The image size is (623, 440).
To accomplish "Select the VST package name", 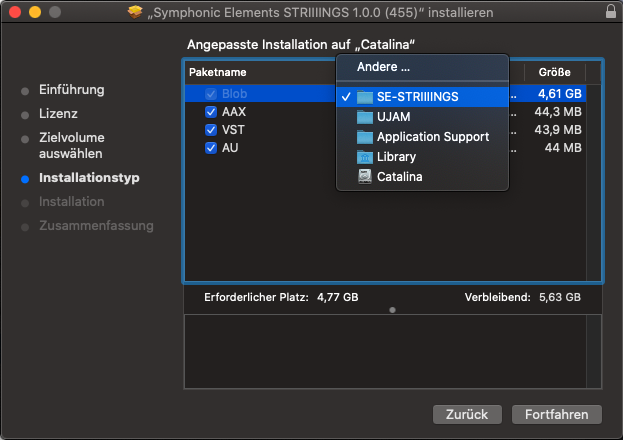I will coord(233,130).
